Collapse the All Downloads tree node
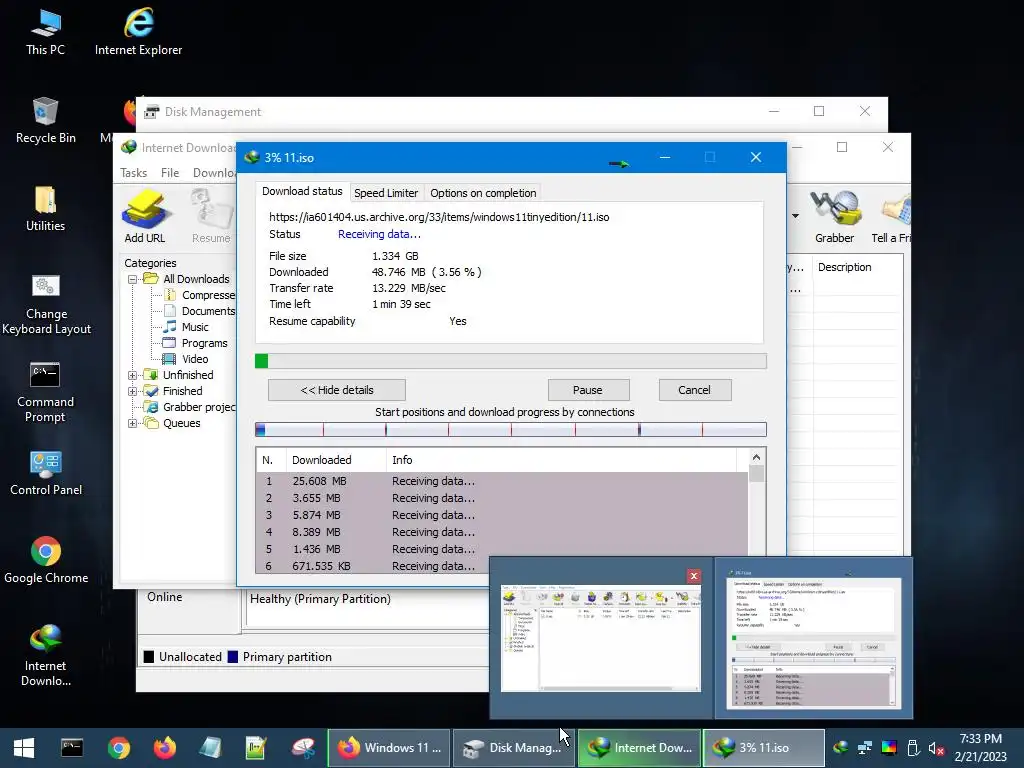Screen dimensions: 1024x768 [x=133, y=279]
